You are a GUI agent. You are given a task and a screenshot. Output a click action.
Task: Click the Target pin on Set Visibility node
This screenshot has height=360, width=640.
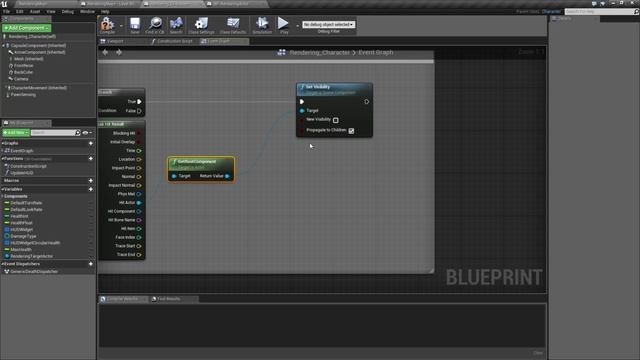coord(302,111)
